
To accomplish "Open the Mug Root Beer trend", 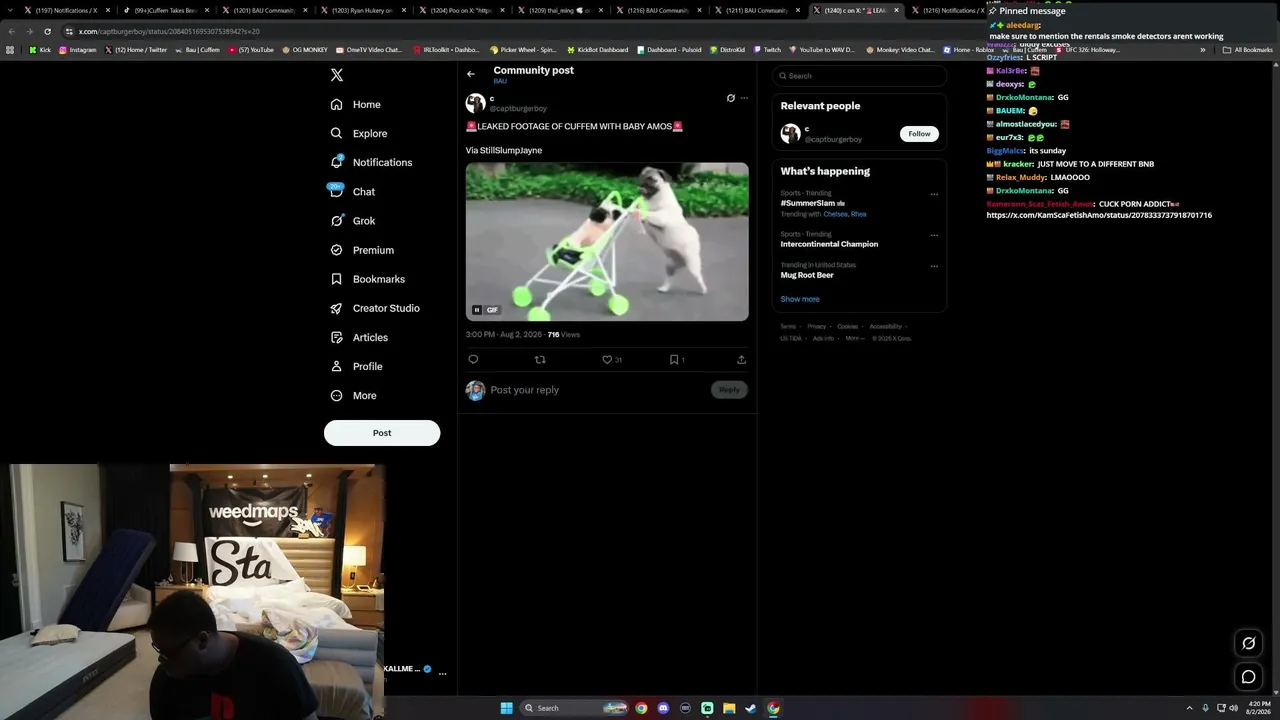I will click(x=807, y=275).
